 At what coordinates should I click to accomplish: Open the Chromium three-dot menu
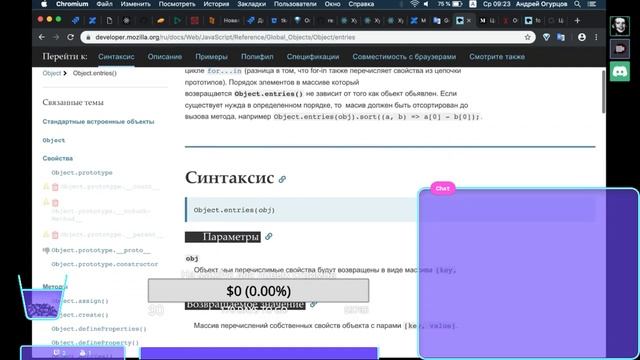(596, 37)
